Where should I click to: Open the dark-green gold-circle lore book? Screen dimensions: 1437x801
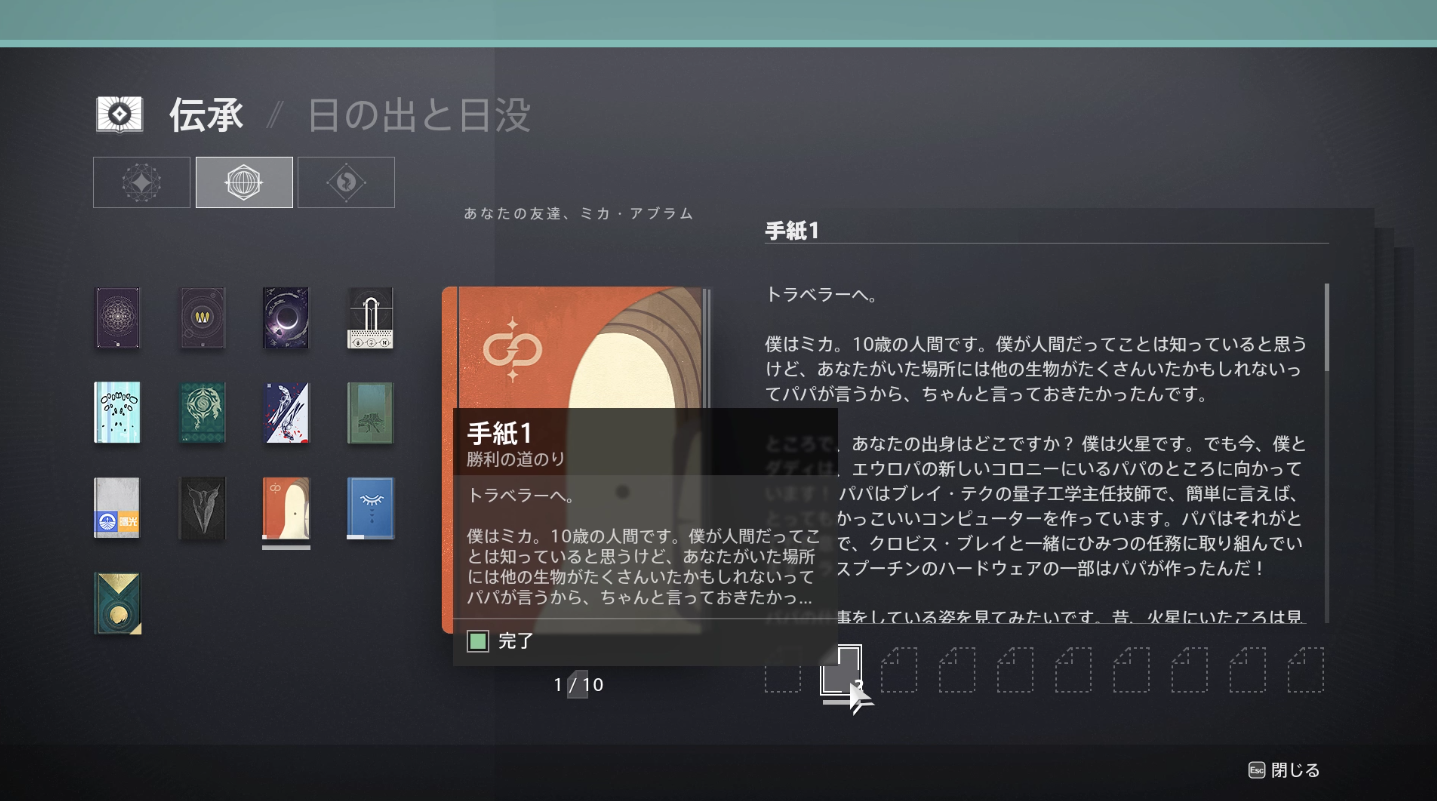tap(117, 603)
